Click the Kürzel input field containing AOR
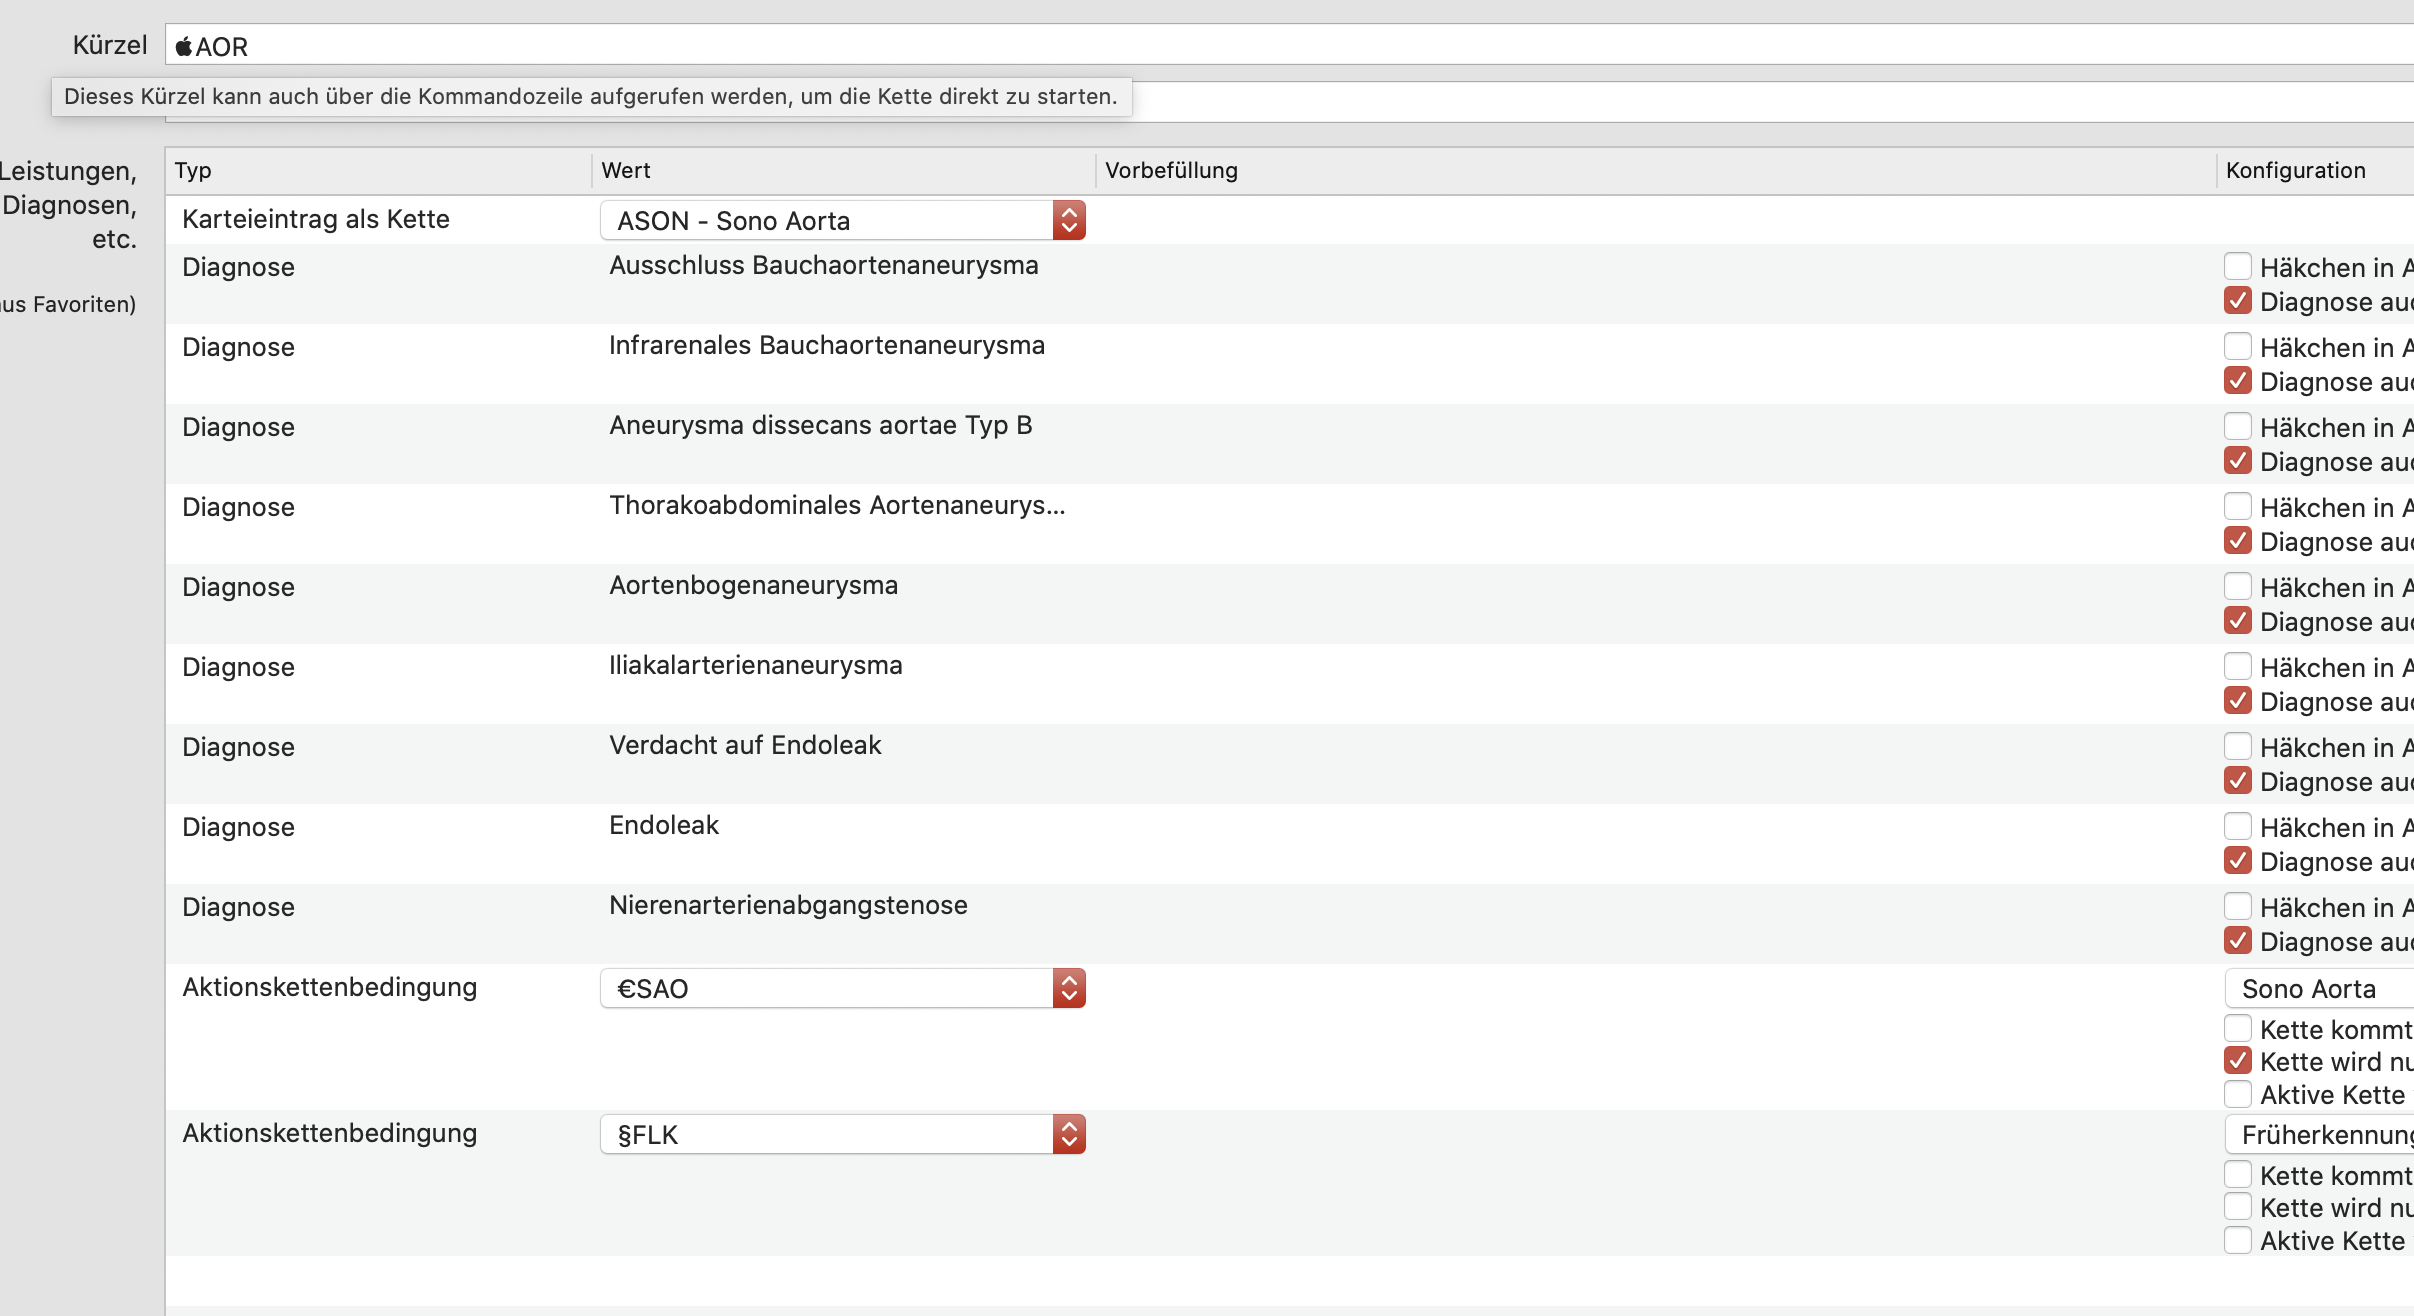 pyautogui.click(x=1289, y=46)
